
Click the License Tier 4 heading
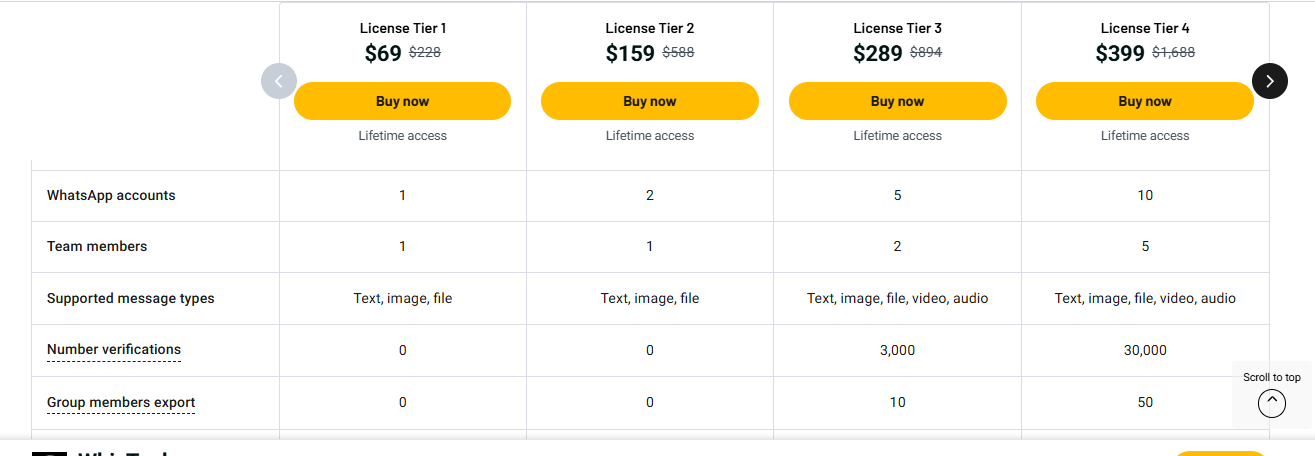[x=1145, y=28]
